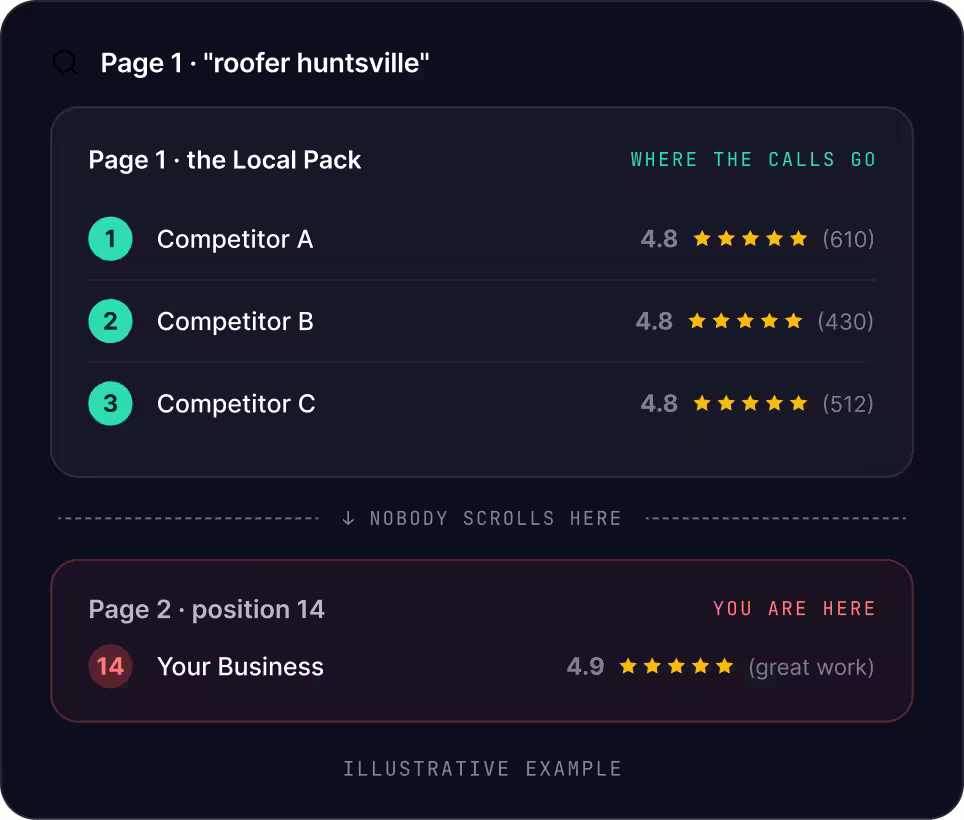Click the red rank 14 badge
Screen dimensions: 964x820
[x=111, y=666]
